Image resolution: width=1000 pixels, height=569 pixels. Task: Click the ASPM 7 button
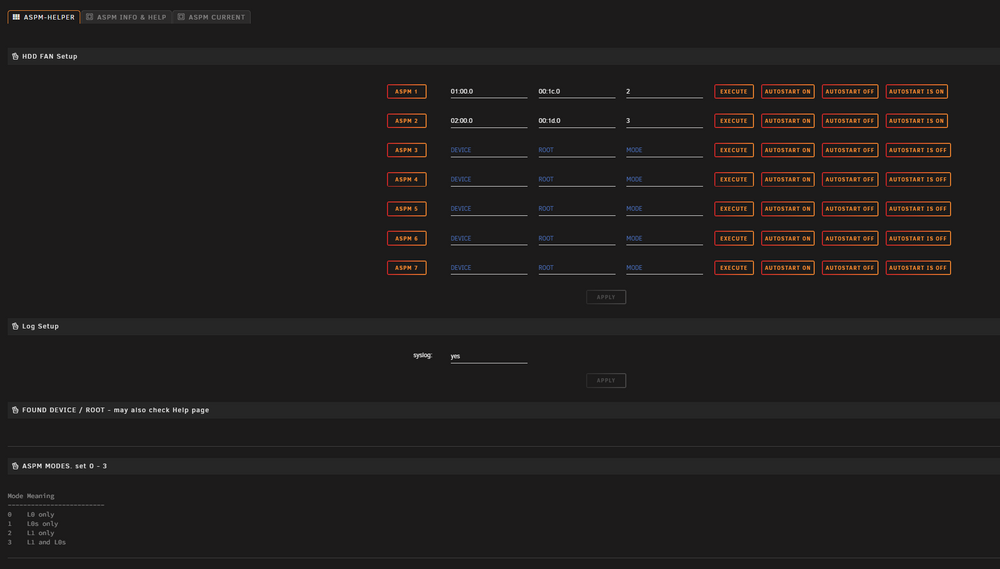406,267
